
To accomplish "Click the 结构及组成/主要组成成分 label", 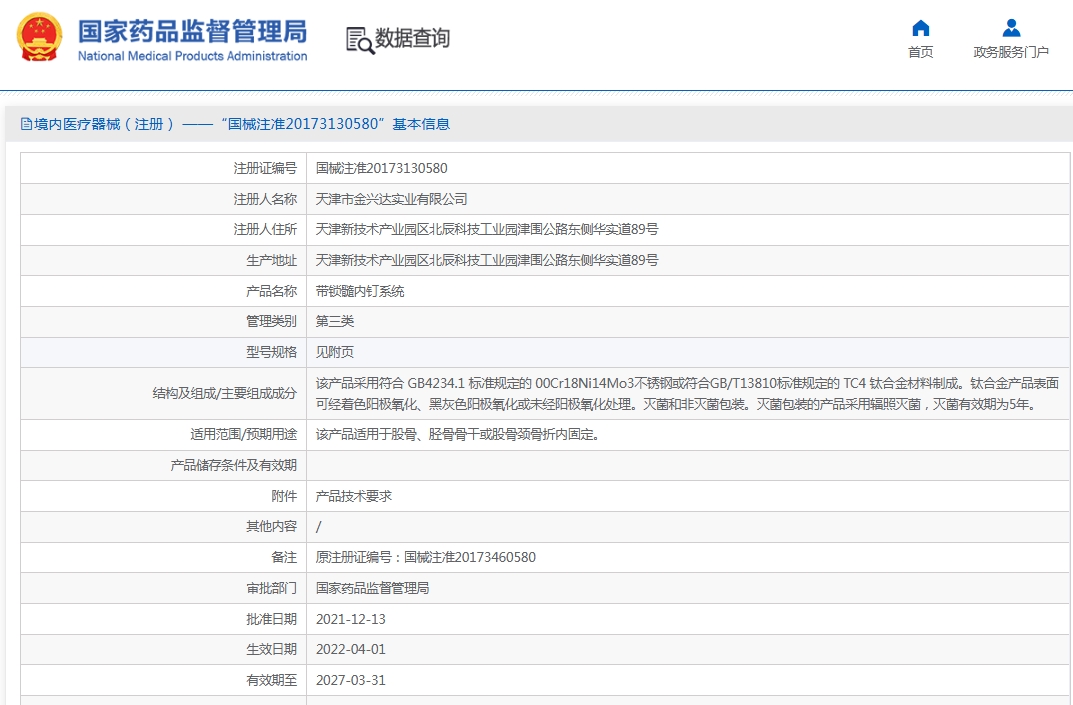I will click(x=224, y=394).
